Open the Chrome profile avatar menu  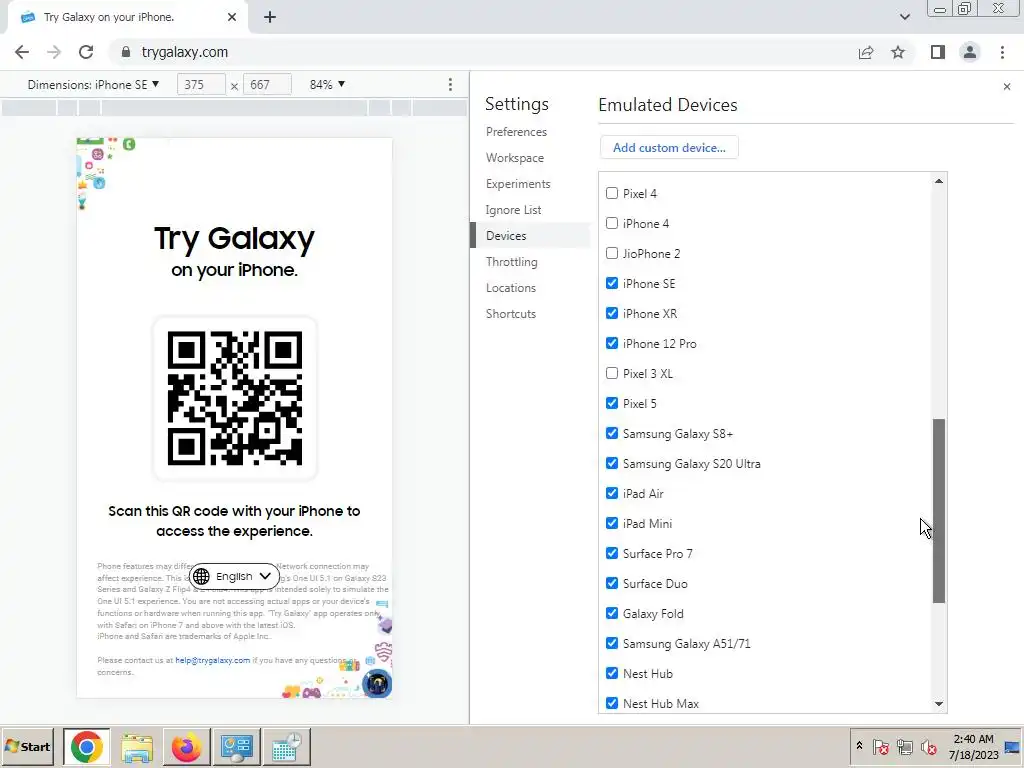tap(970, 52)
